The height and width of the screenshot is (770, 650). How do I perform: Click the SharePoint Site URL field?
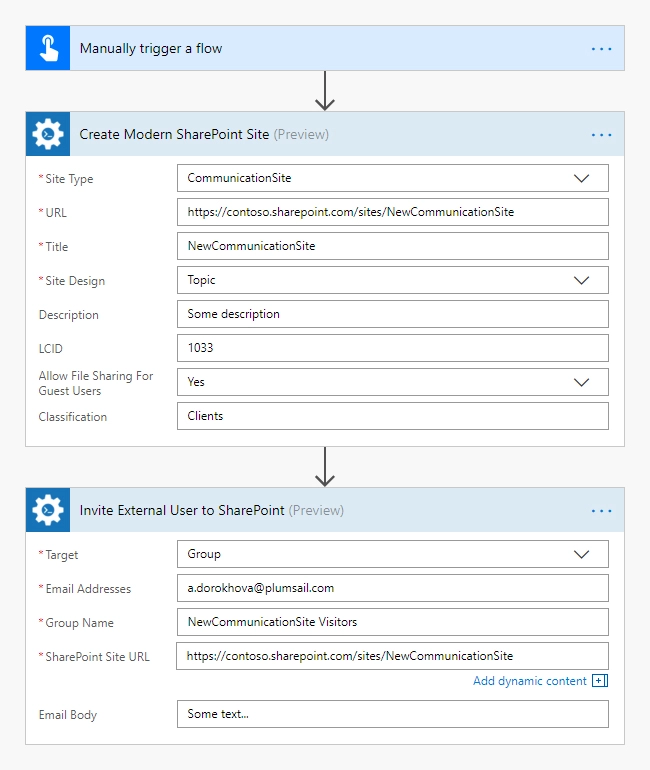click(392, 656)
